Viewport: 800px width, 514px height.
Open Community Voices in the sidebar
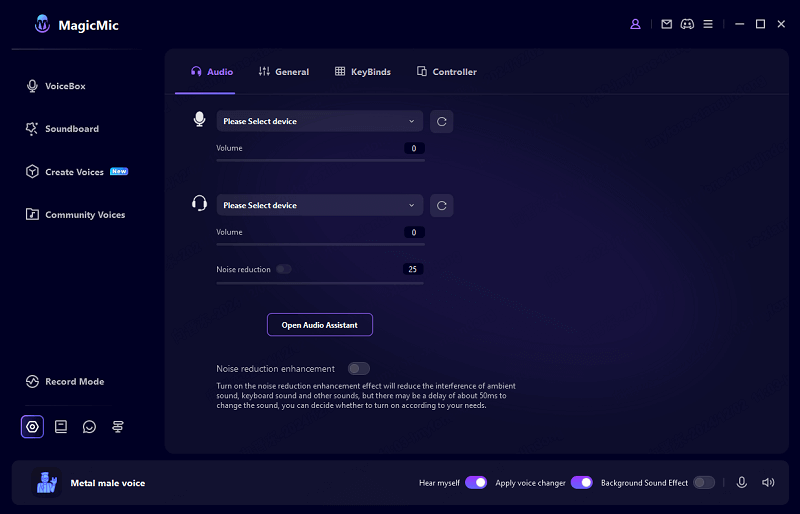coord(76,215)
